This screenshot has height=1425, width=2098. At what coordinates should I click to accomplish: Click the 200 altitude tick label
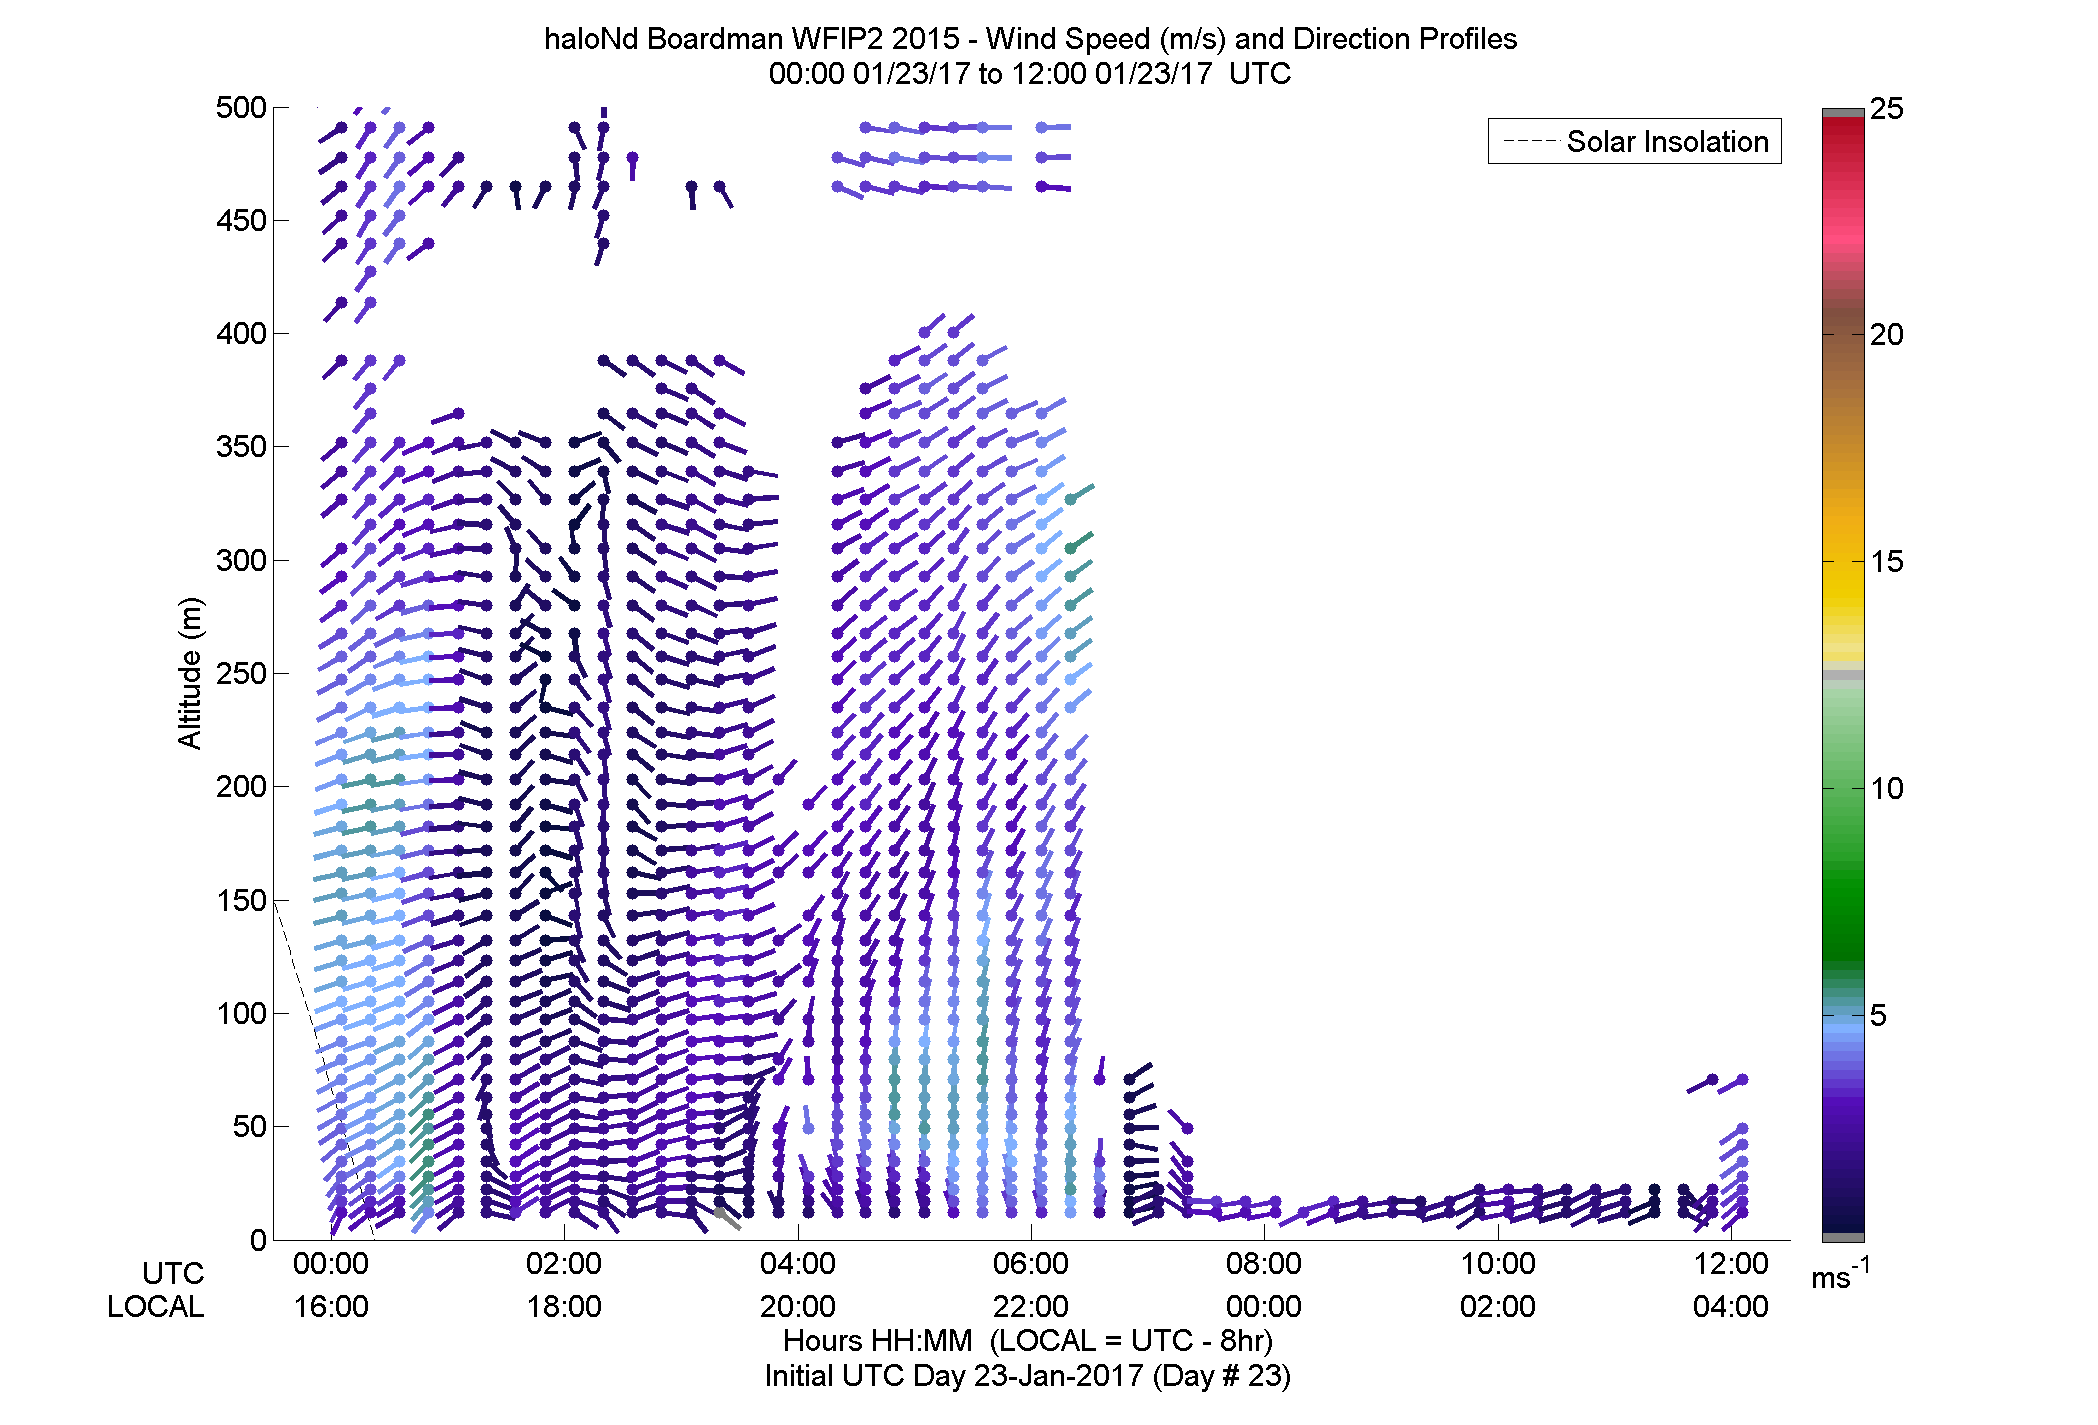coord(241,786)
